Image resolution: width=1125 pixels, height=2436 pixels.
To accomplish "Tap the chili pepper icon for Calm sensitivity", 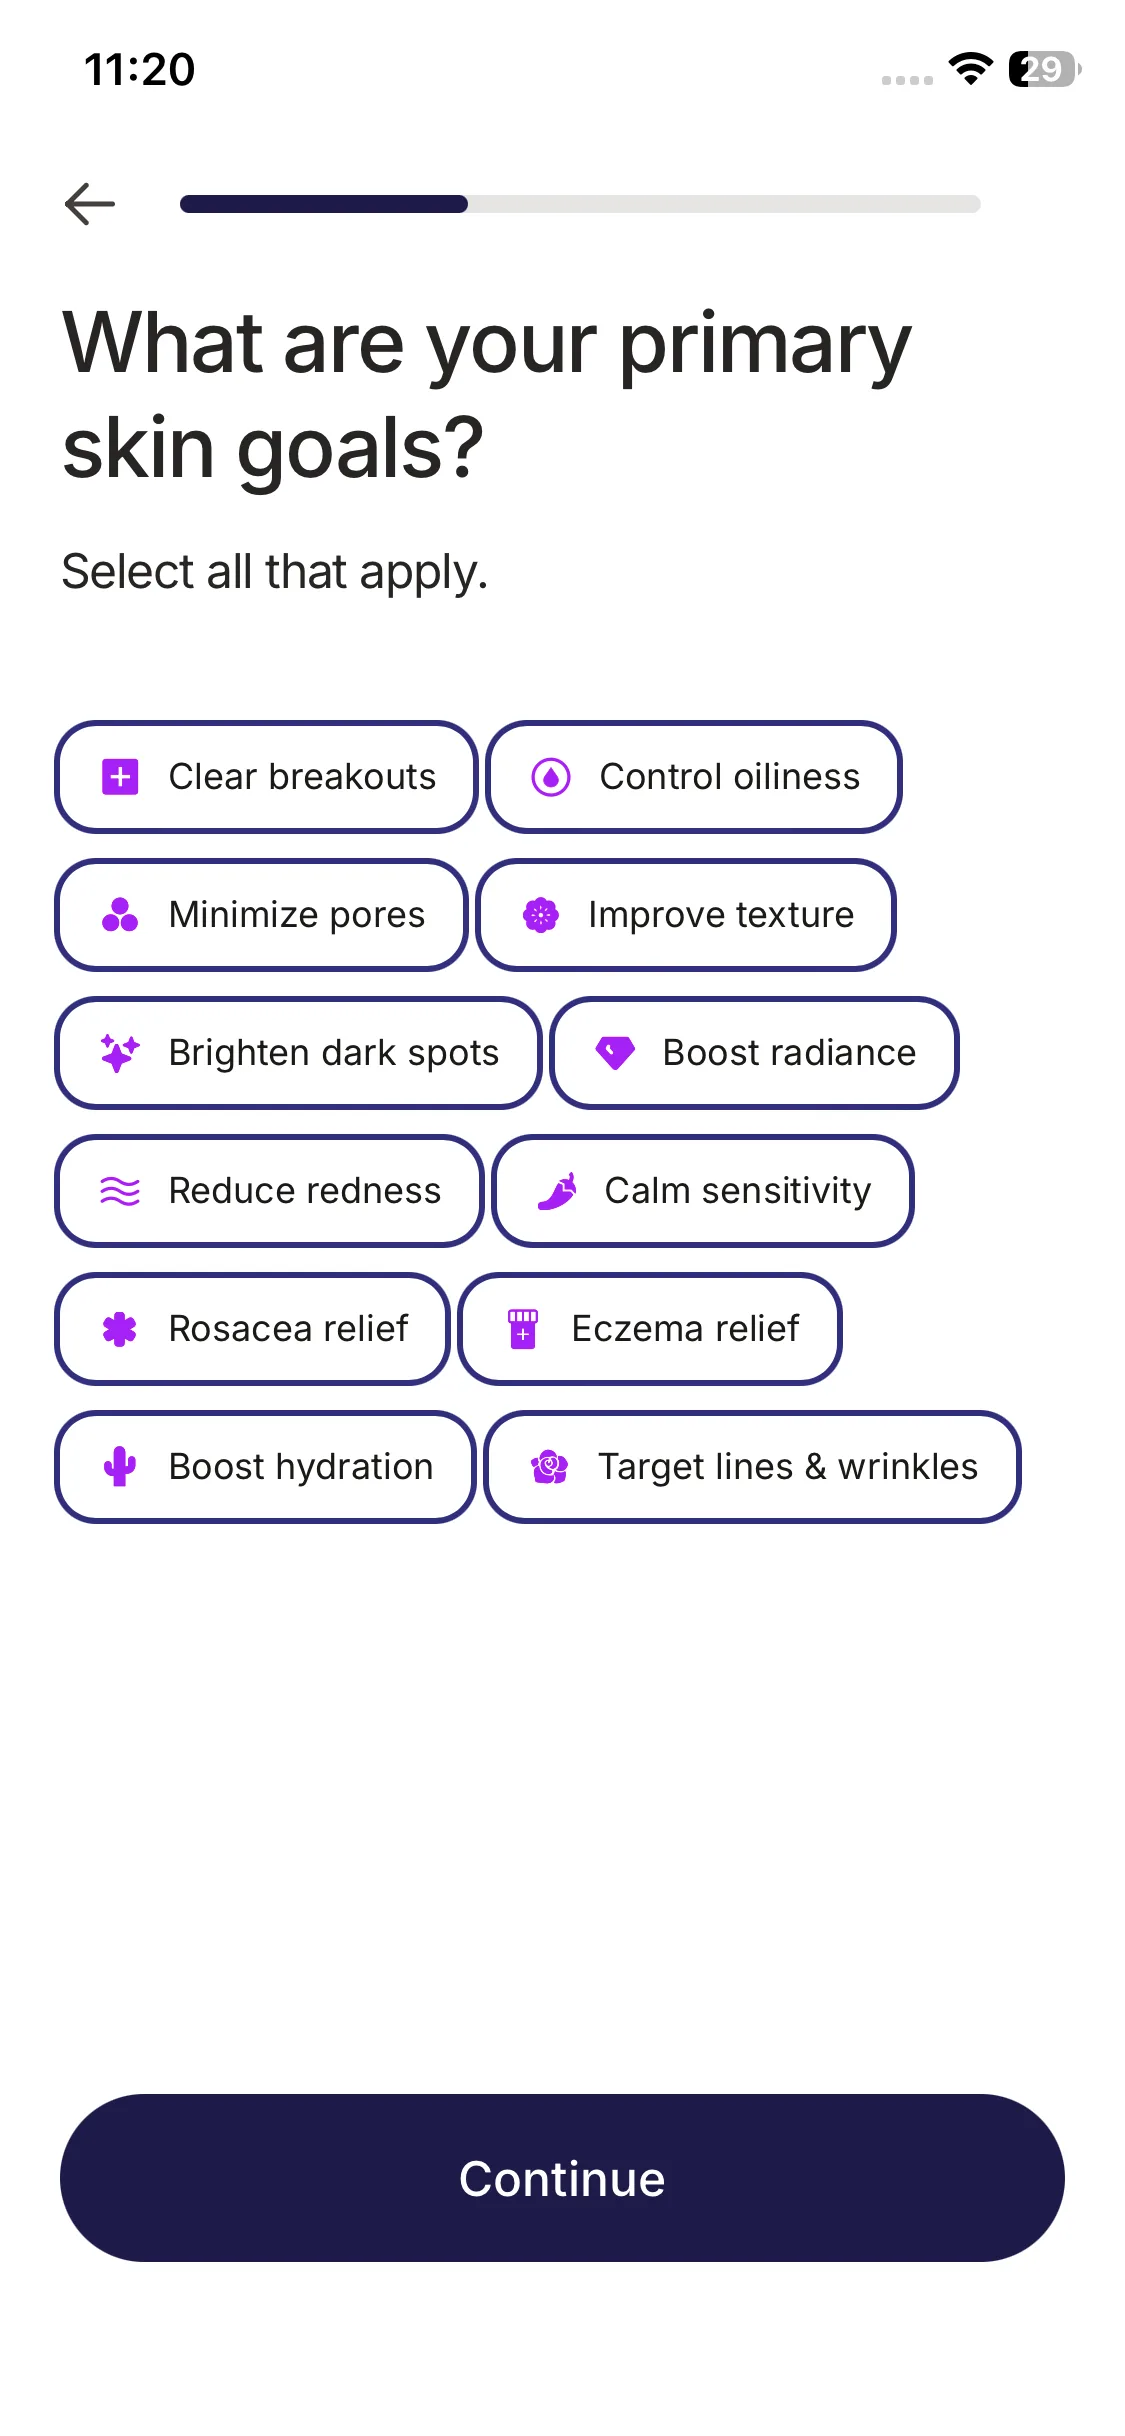I will 558,1191.
